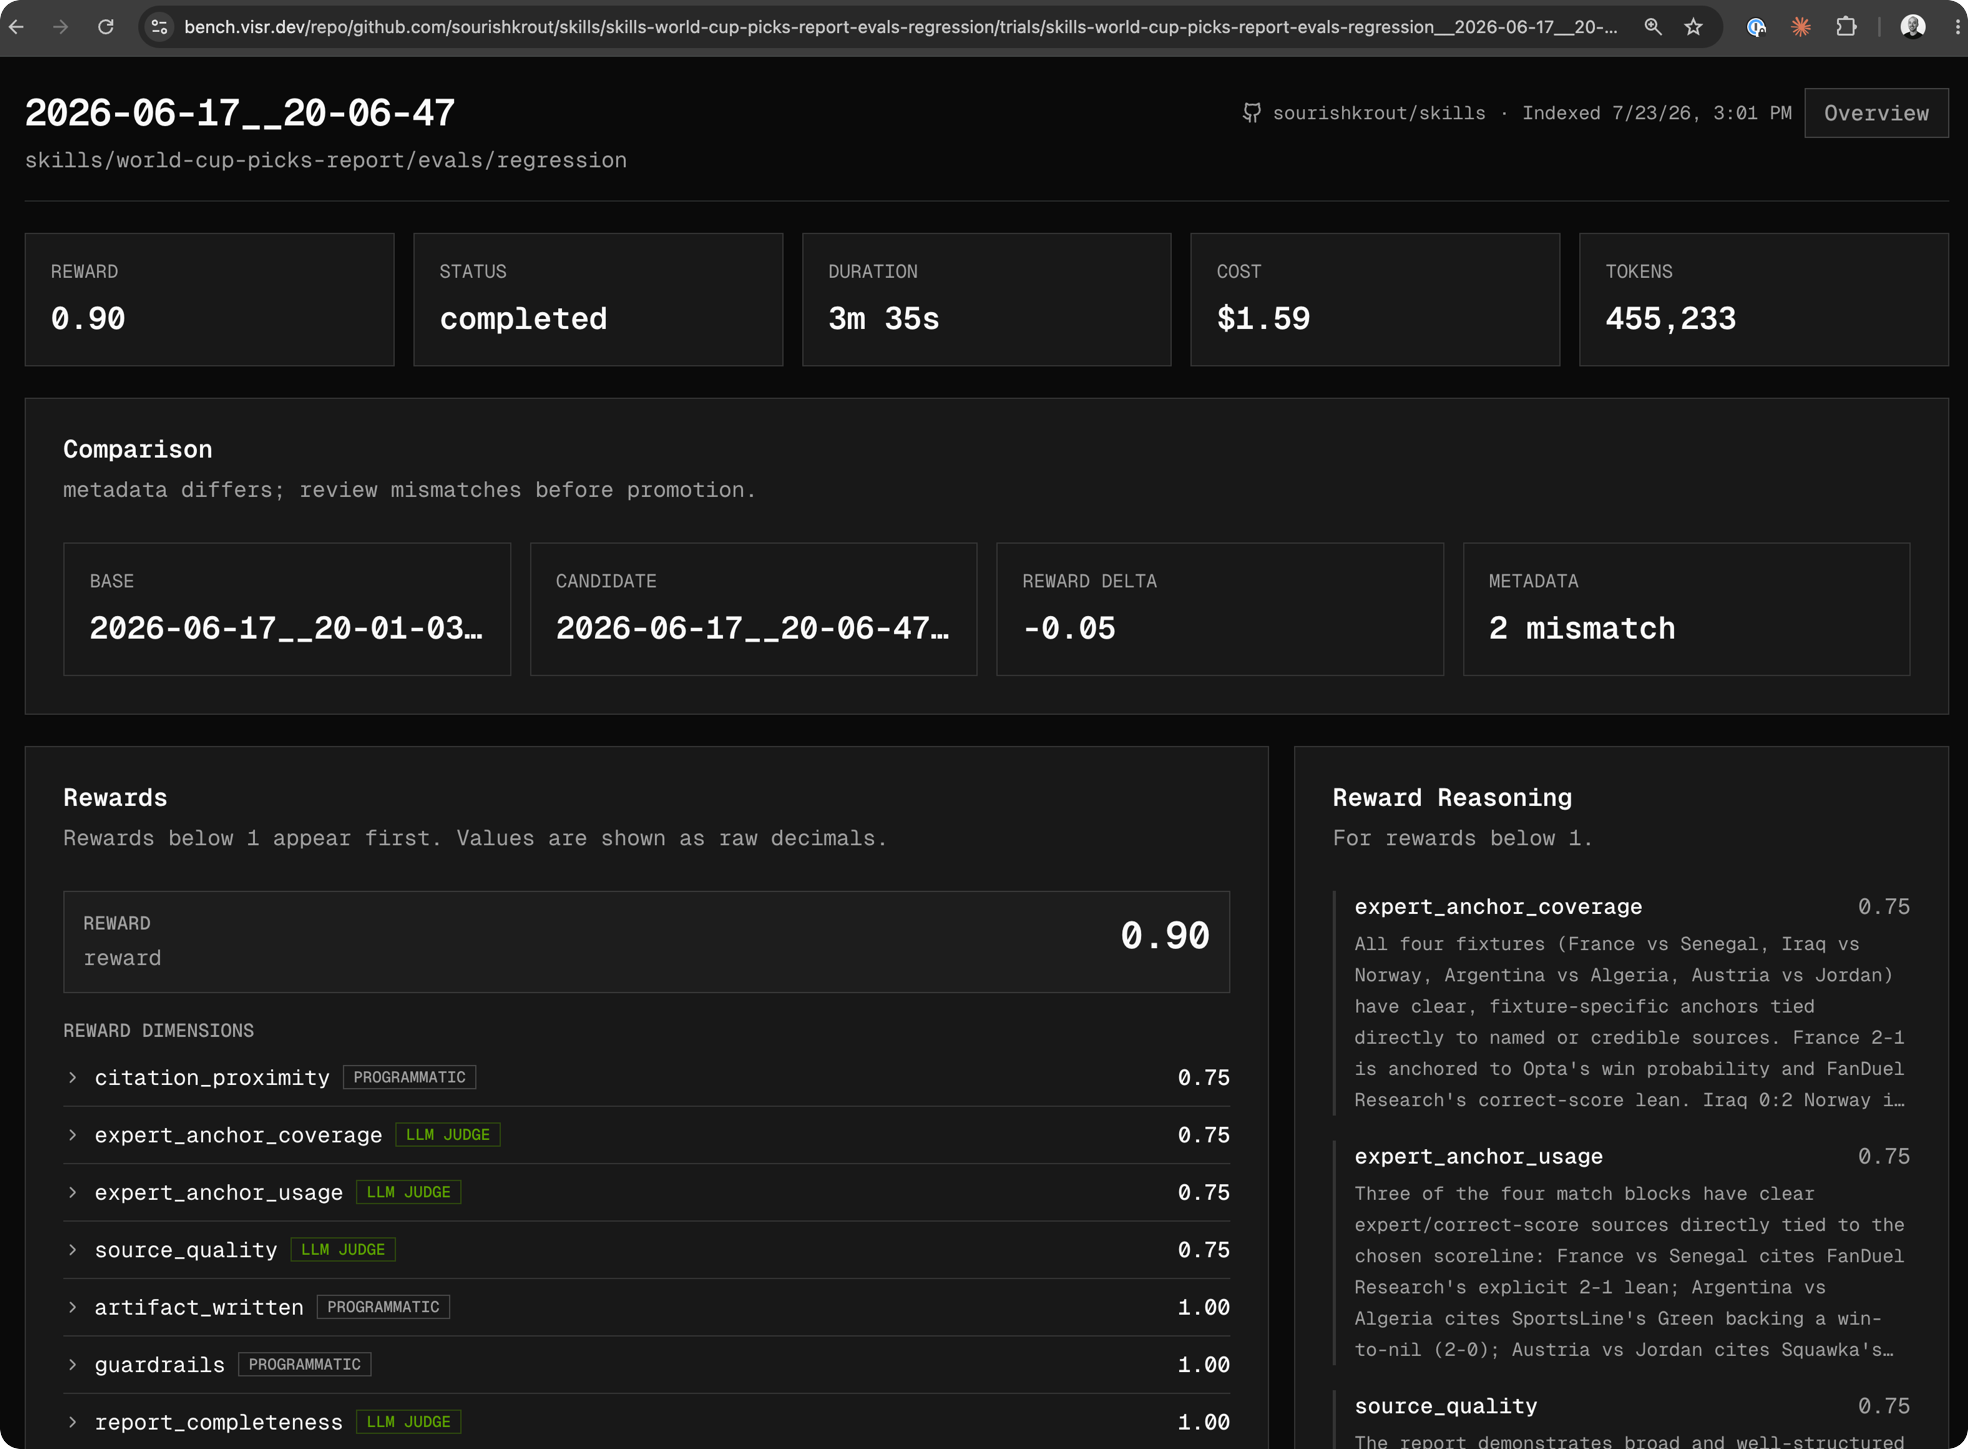The height and width of the screenshot is (1449, 1968).
Task: Expand the expert_anchor_usage reward dimension
Action: pyautogui.click(x=646, y=1192)
